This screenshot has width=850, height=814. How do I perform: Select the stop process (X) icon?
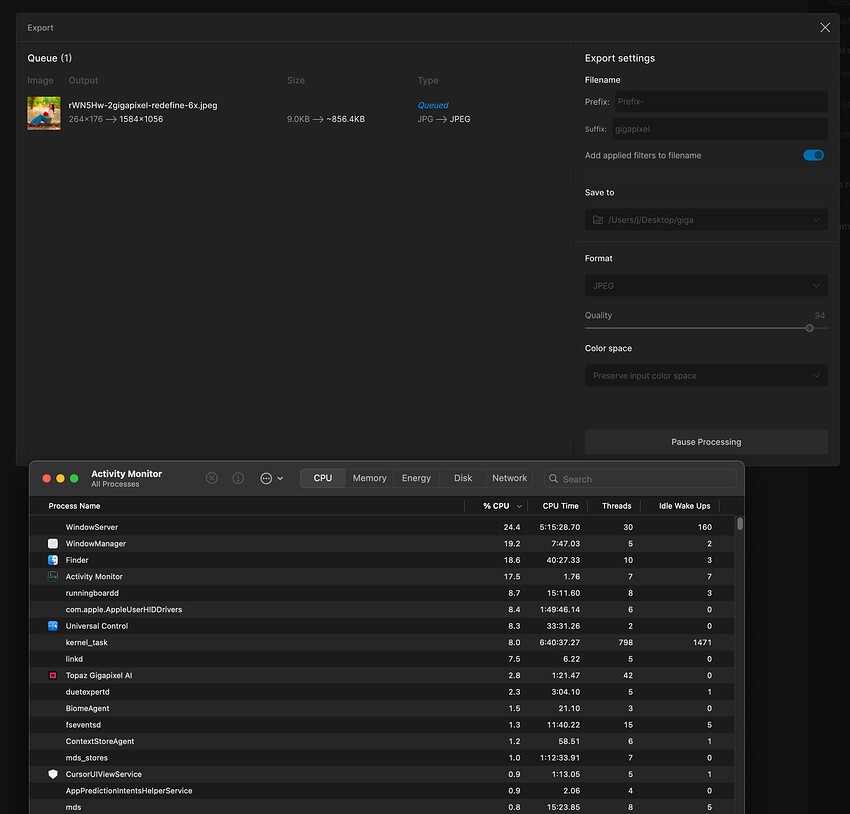pos(211,478)
